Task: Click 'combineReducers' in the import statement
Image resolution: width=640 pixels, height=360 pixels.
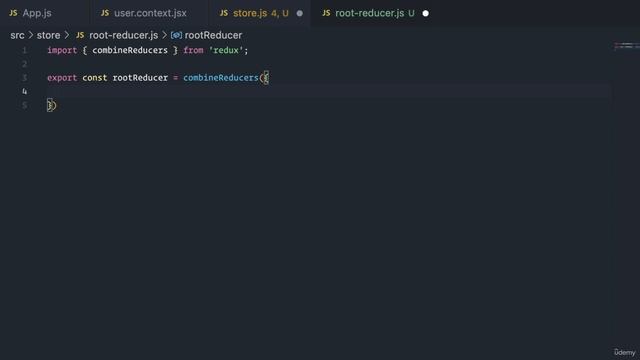Action: pyautogui.click(x=130, y=51)
